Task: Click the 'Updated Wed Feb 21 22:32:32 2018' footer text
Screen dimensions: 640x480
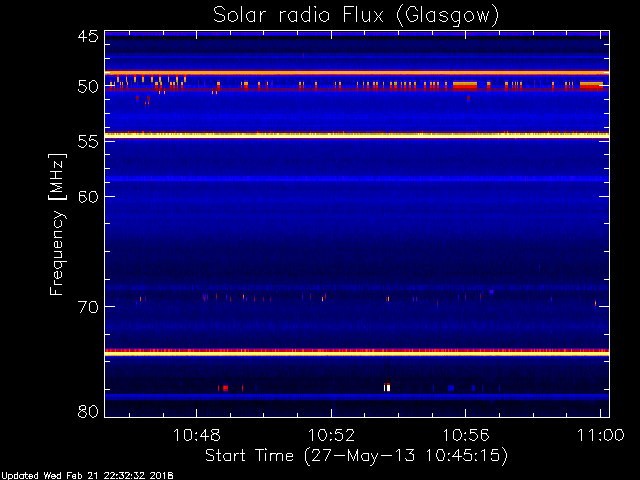Action: tap(87, 476)
